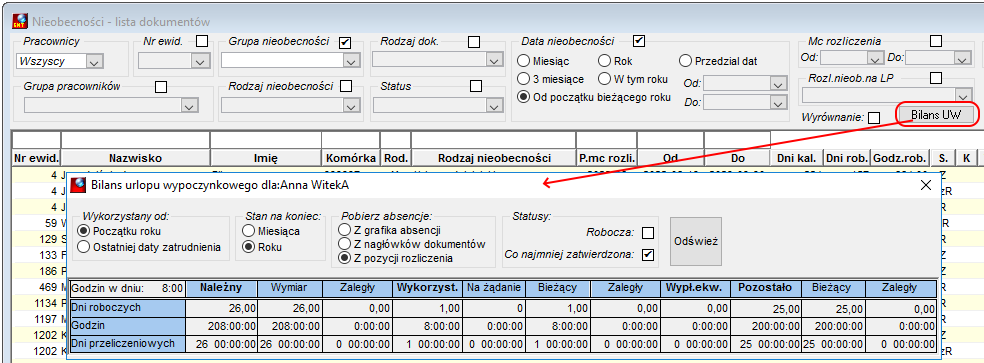Toggle the Nr ewid. checkbox
Image resolution: width=984 pixels, height=363 pixels.
202,41
